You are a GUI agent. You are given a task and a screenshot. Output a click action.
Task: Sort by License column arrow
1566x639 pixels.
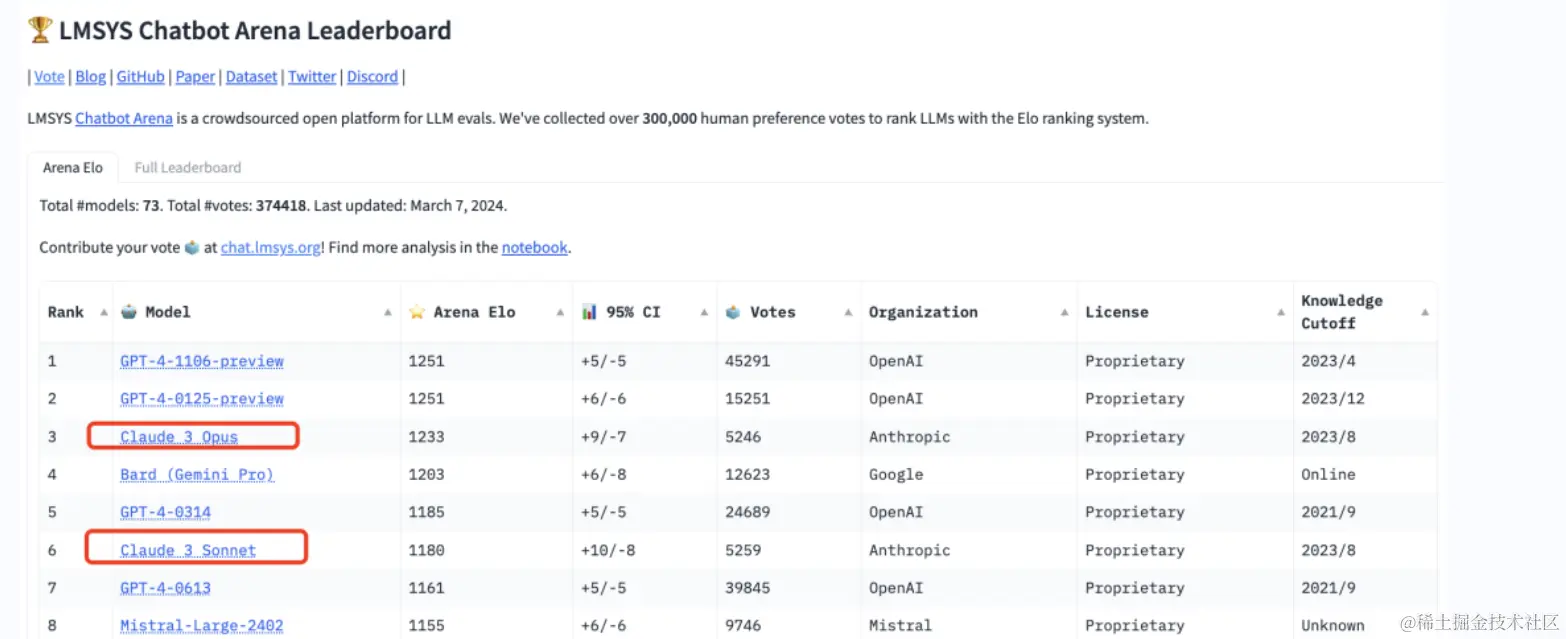click(1281, 312)
